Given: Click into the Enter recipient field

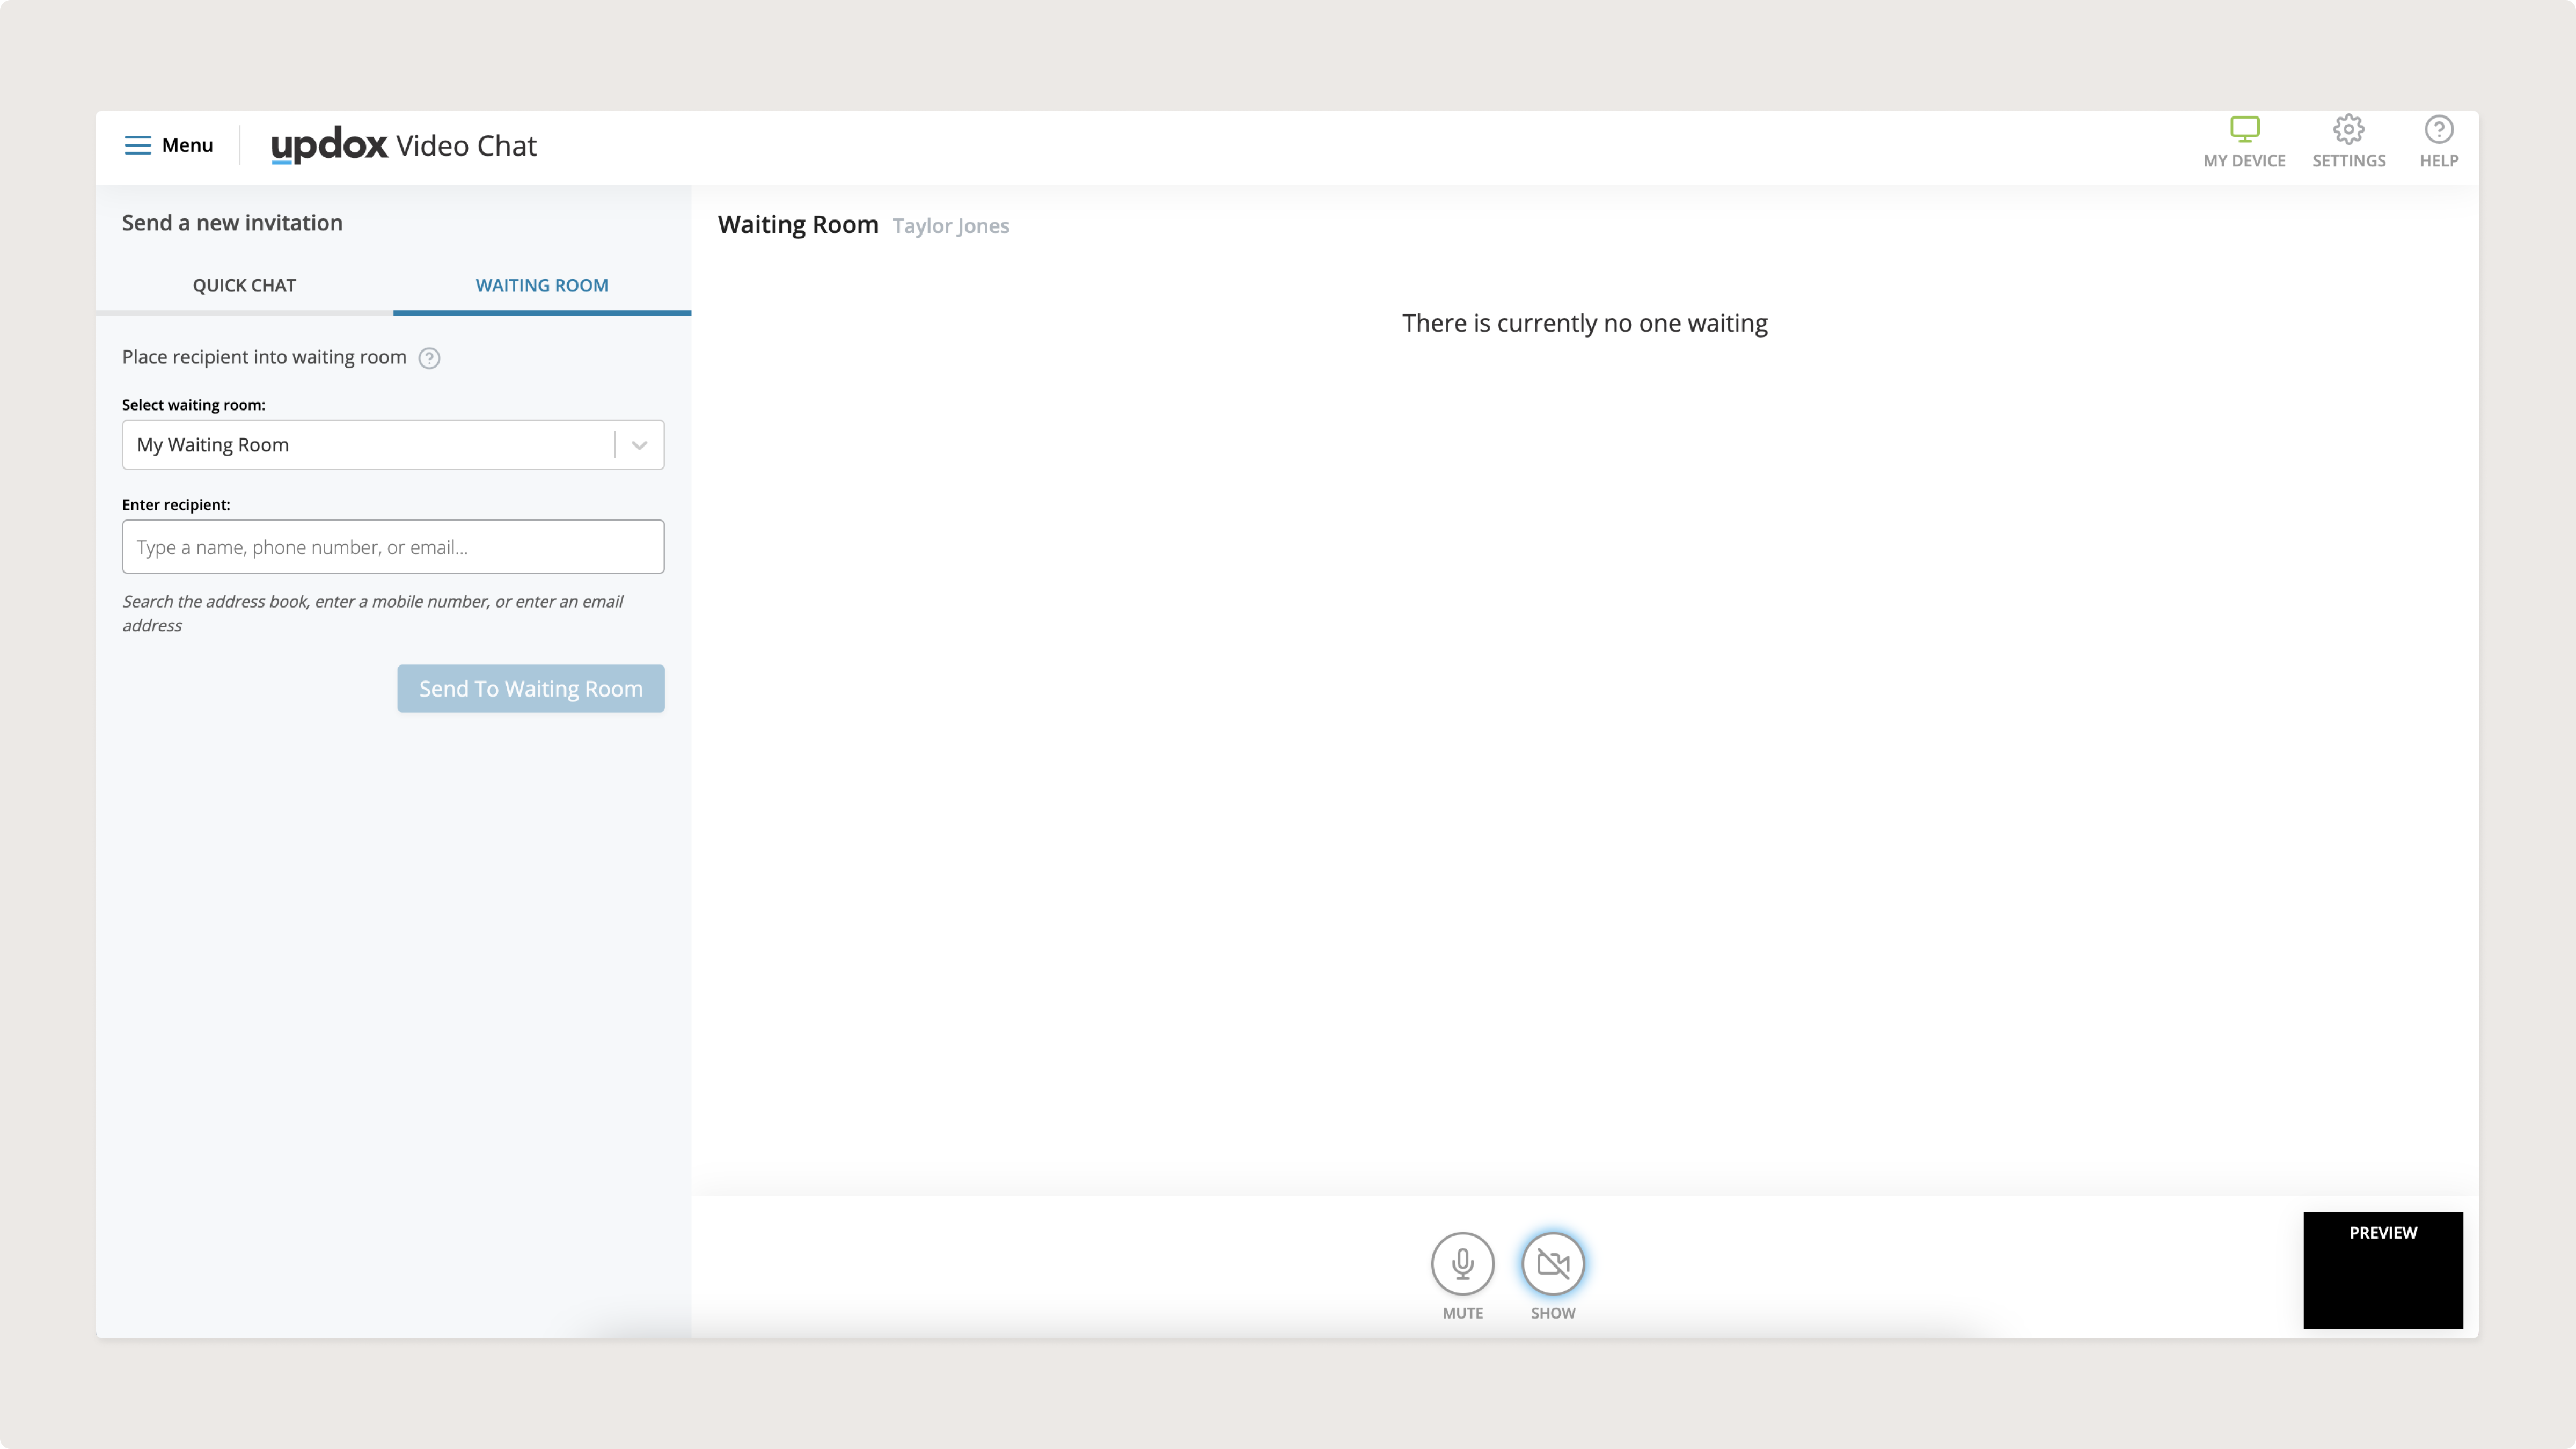Looking at the screenshot, I should pos(393,547).
